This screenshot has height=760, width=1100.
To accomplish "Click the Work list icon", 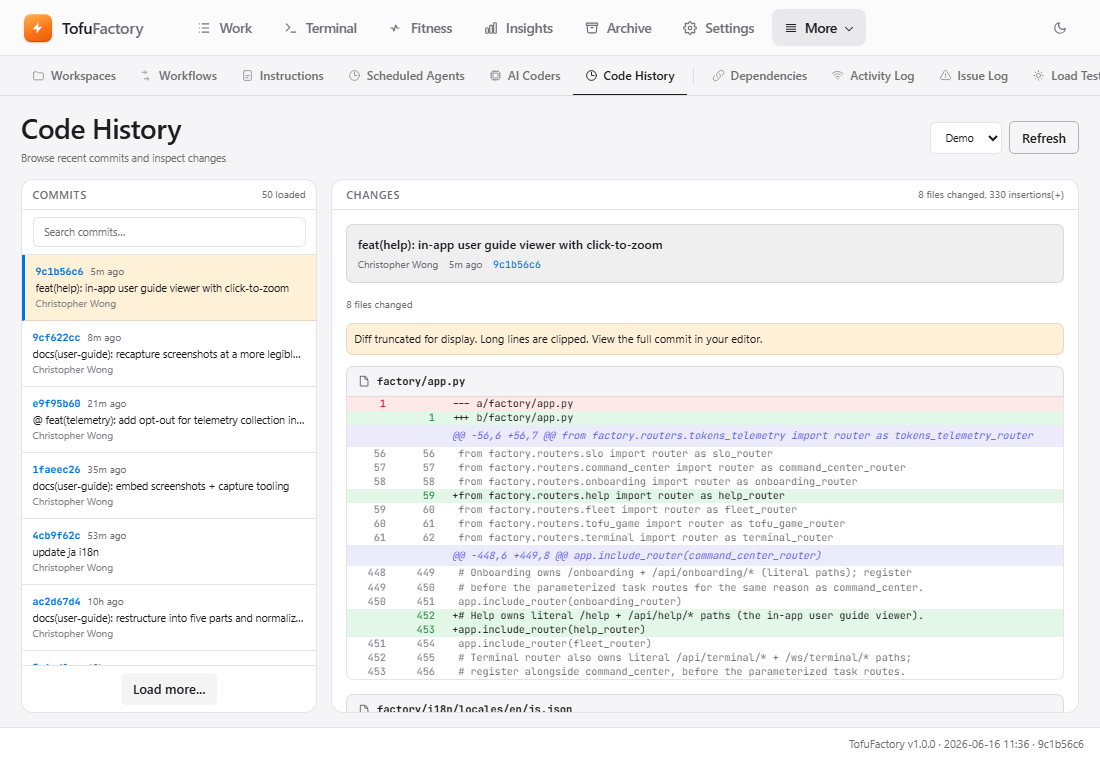I will [204, 28].
